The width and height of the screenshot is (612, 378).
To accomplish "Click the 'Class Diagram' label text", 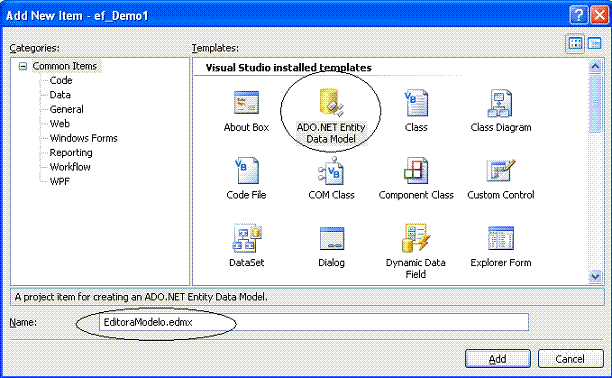I will (x=501, y=127).
